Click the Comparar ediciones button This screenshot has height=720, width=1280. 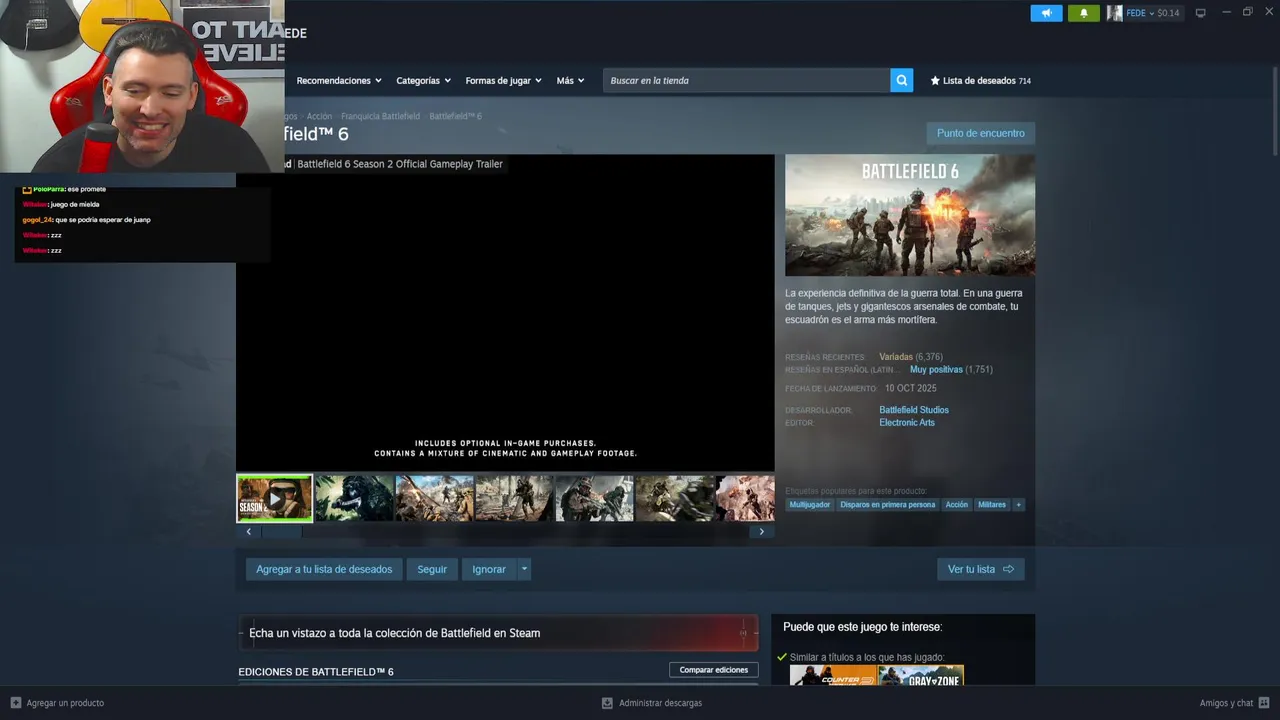click(714, 670)
